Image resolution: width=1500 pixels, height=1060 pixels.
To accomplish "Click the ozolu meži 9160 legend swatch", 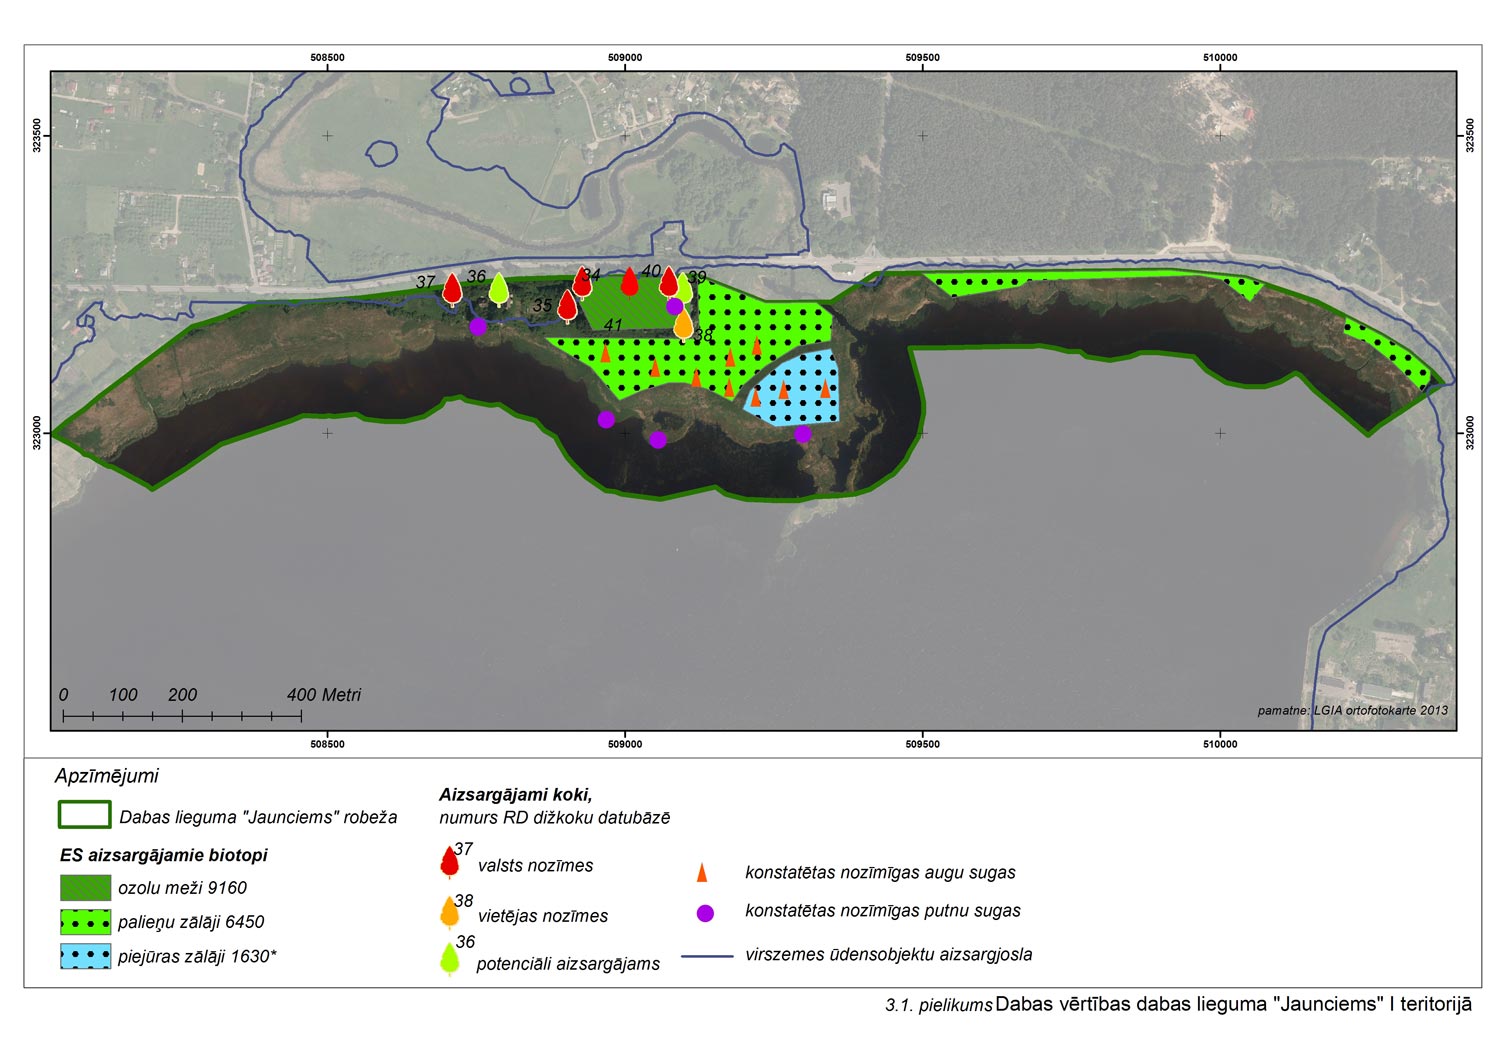I will (x=85, y=887).
